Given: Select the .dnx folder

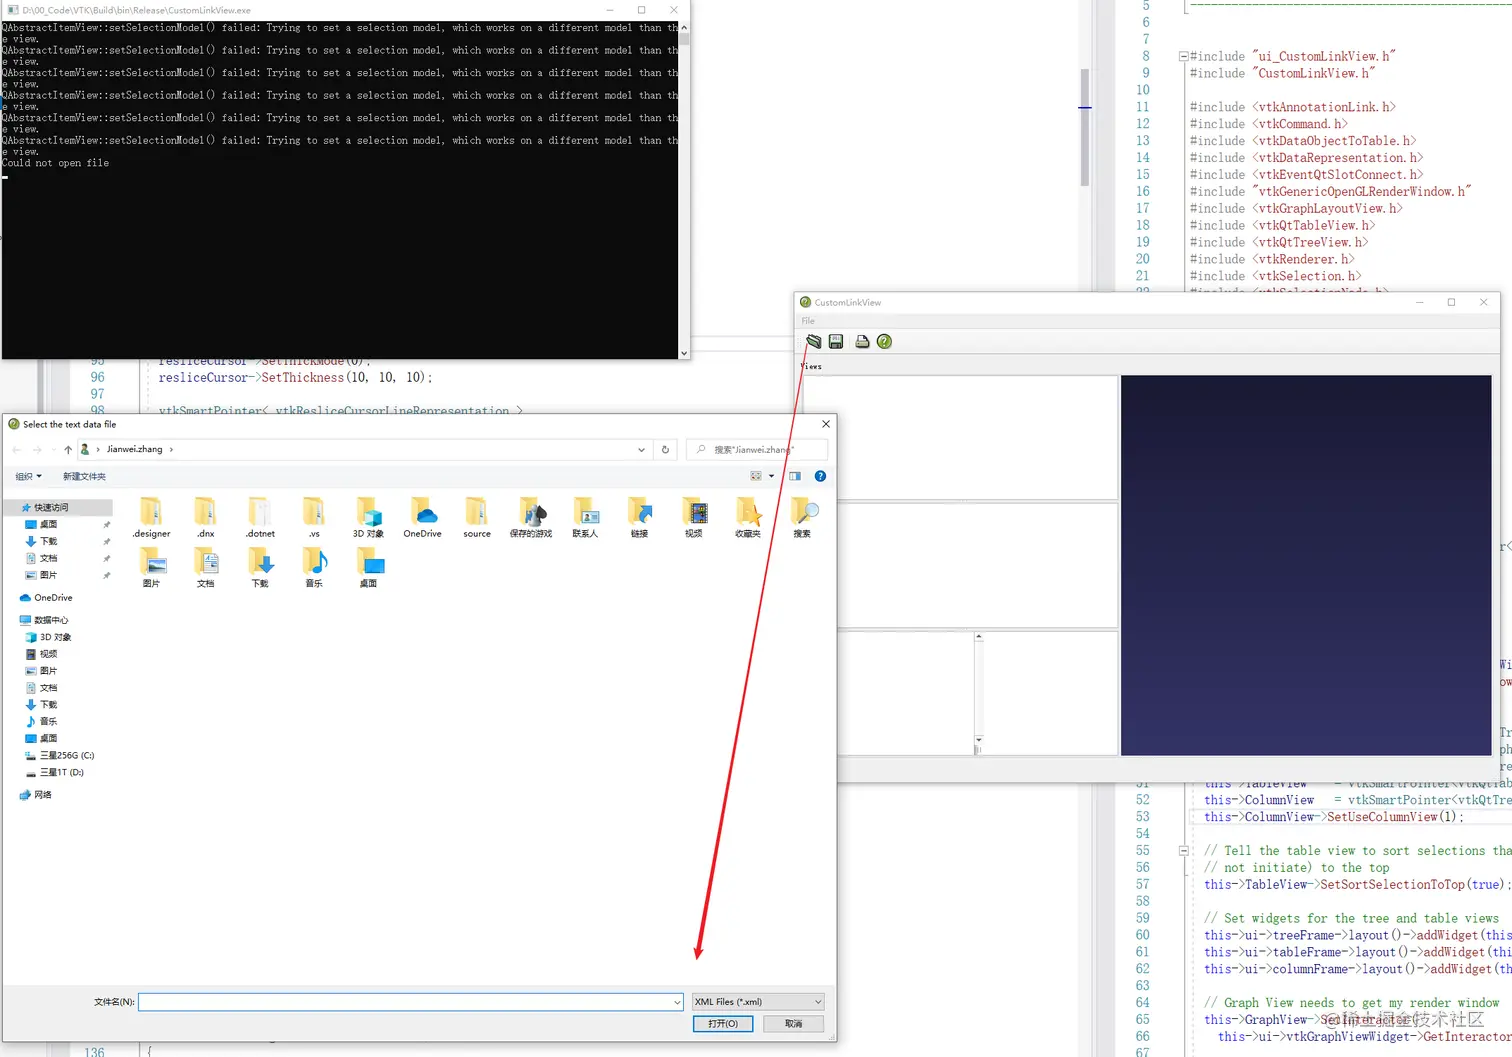Looking at the screenshot, I should [x=205, y=518].
